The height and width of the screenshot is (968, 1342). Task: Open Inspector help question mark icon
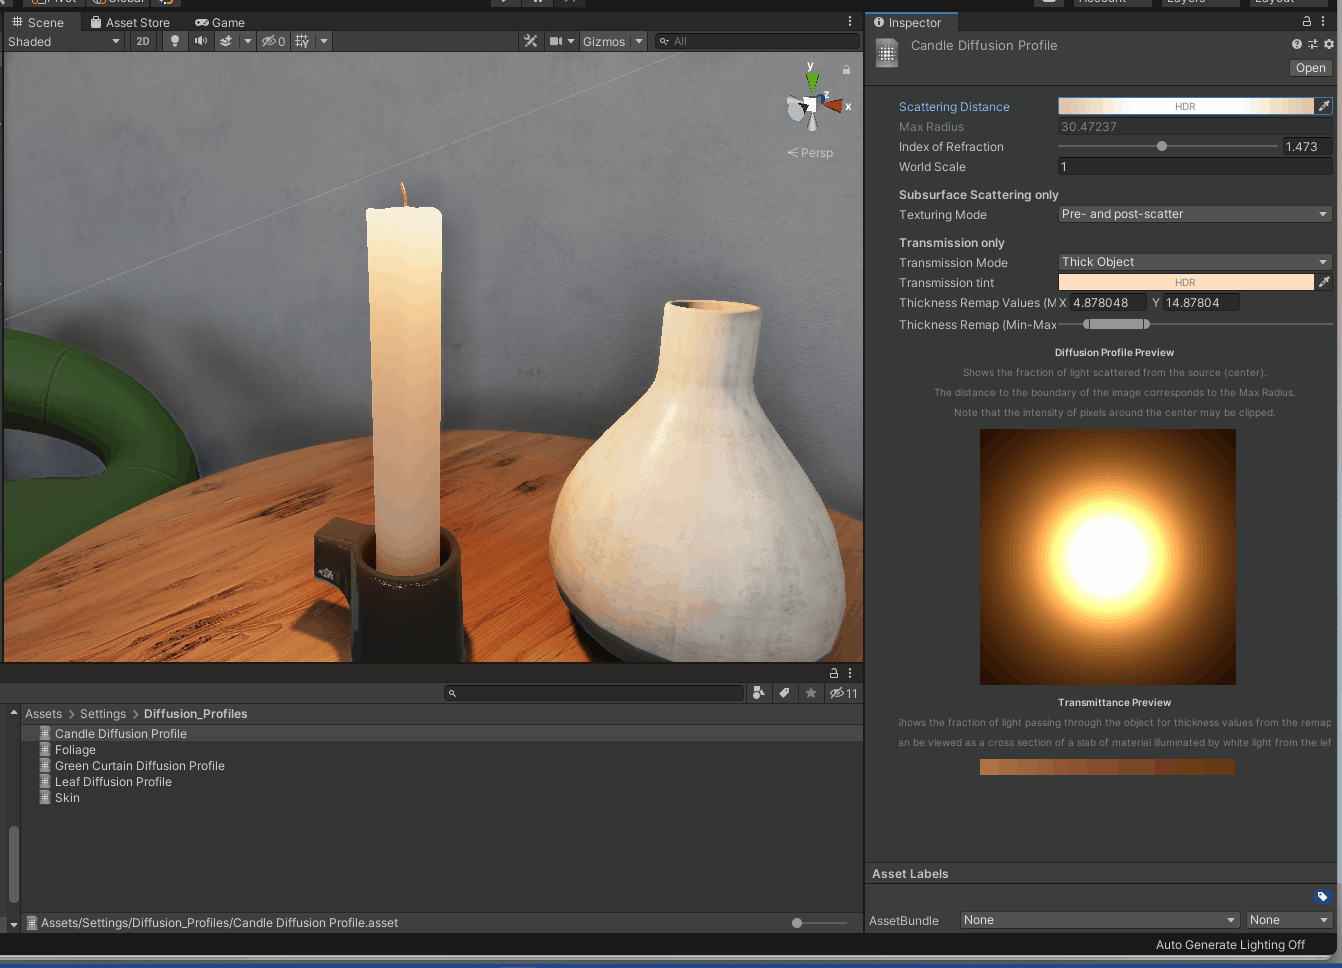[x=1297, y=44]
